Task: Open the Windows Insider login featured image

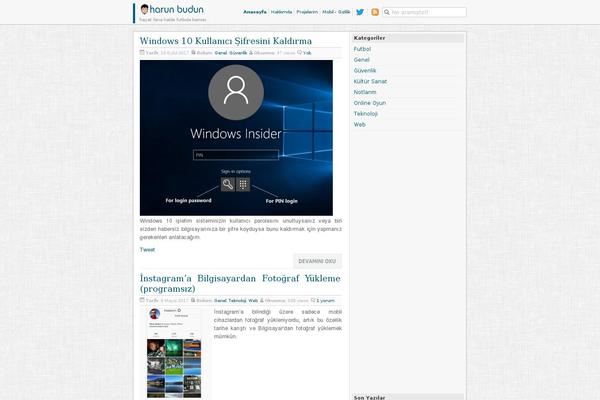Action: click(x=236, y=138)
